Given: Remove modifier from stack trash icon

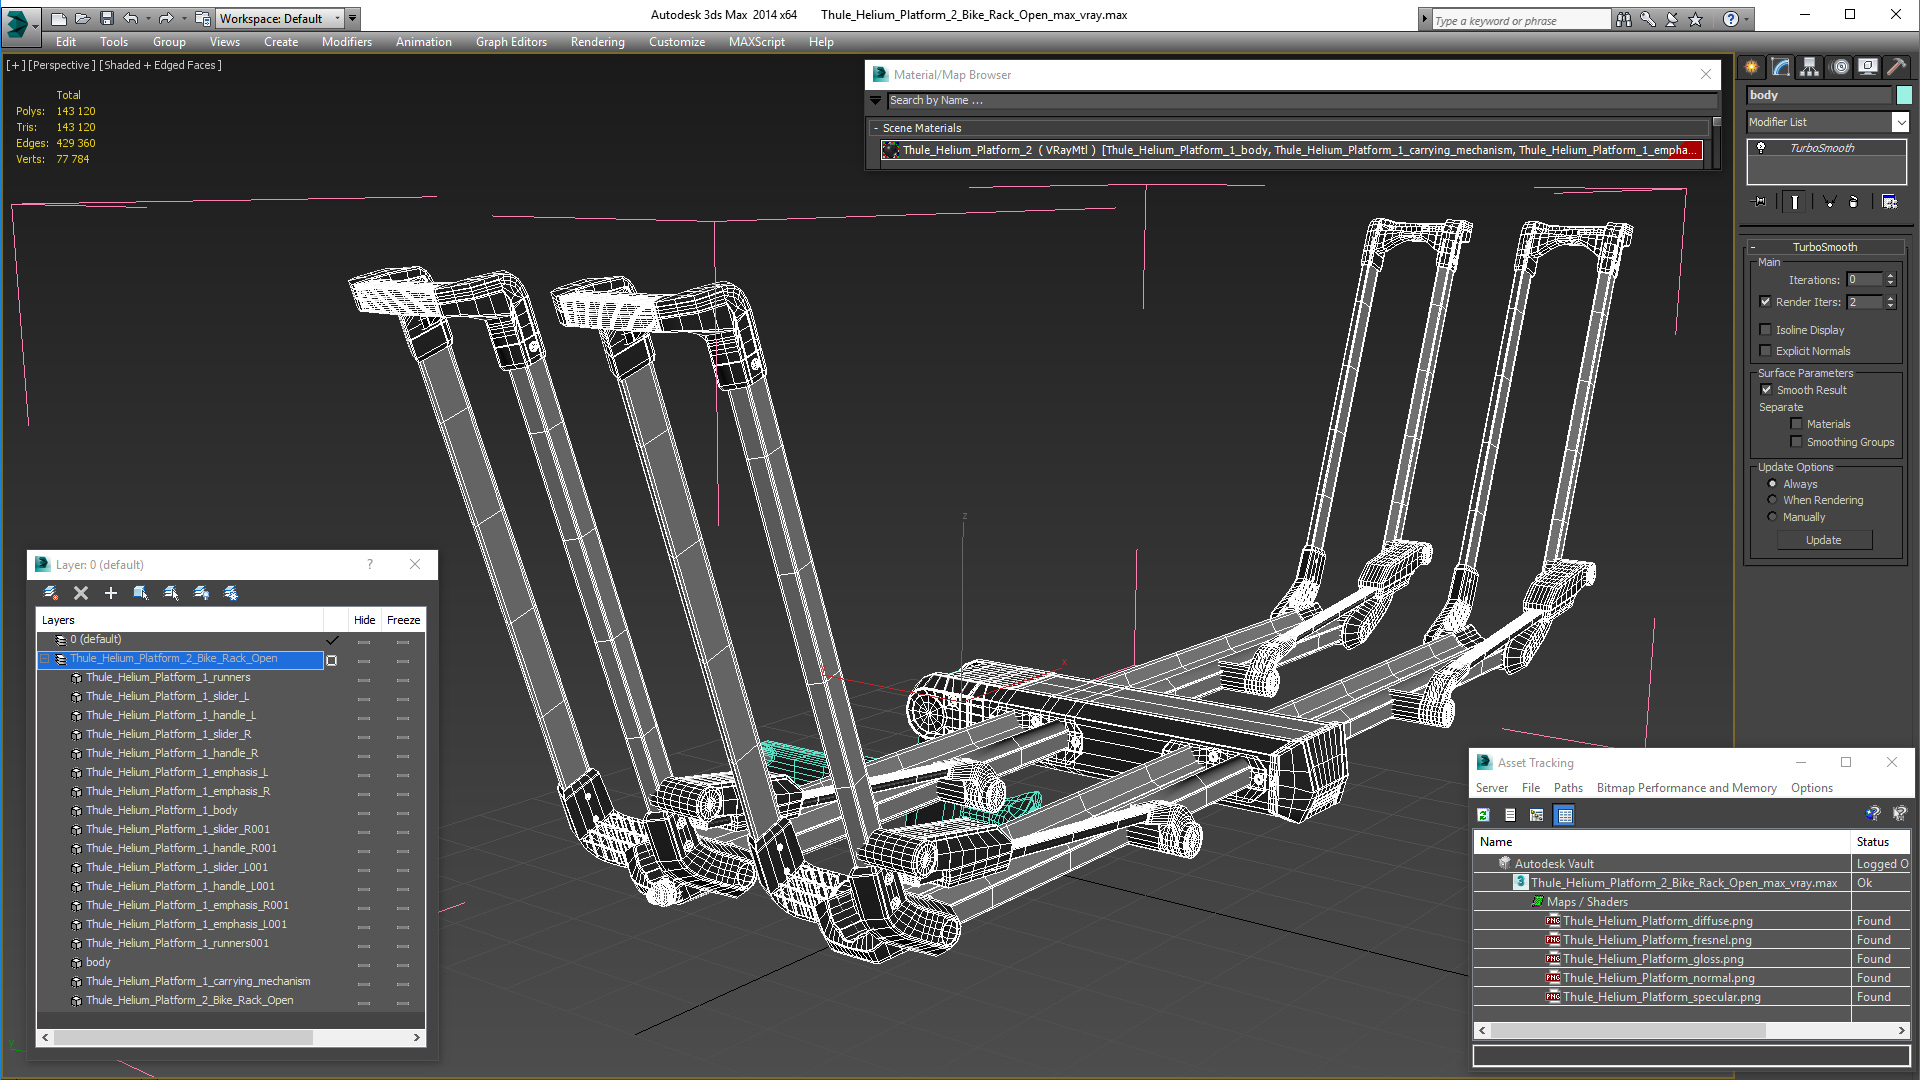Looking at the screenshot, I should tap(1854, 202).
